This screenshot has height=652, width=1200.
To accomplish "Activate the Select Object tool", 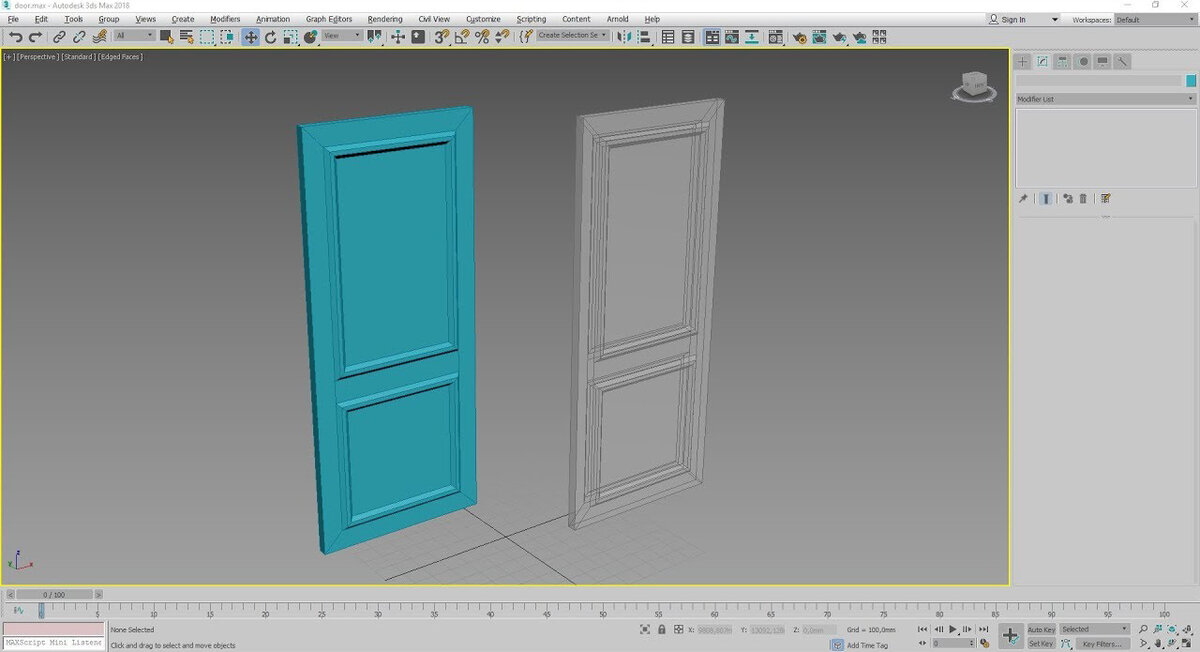I will point(166,36).
